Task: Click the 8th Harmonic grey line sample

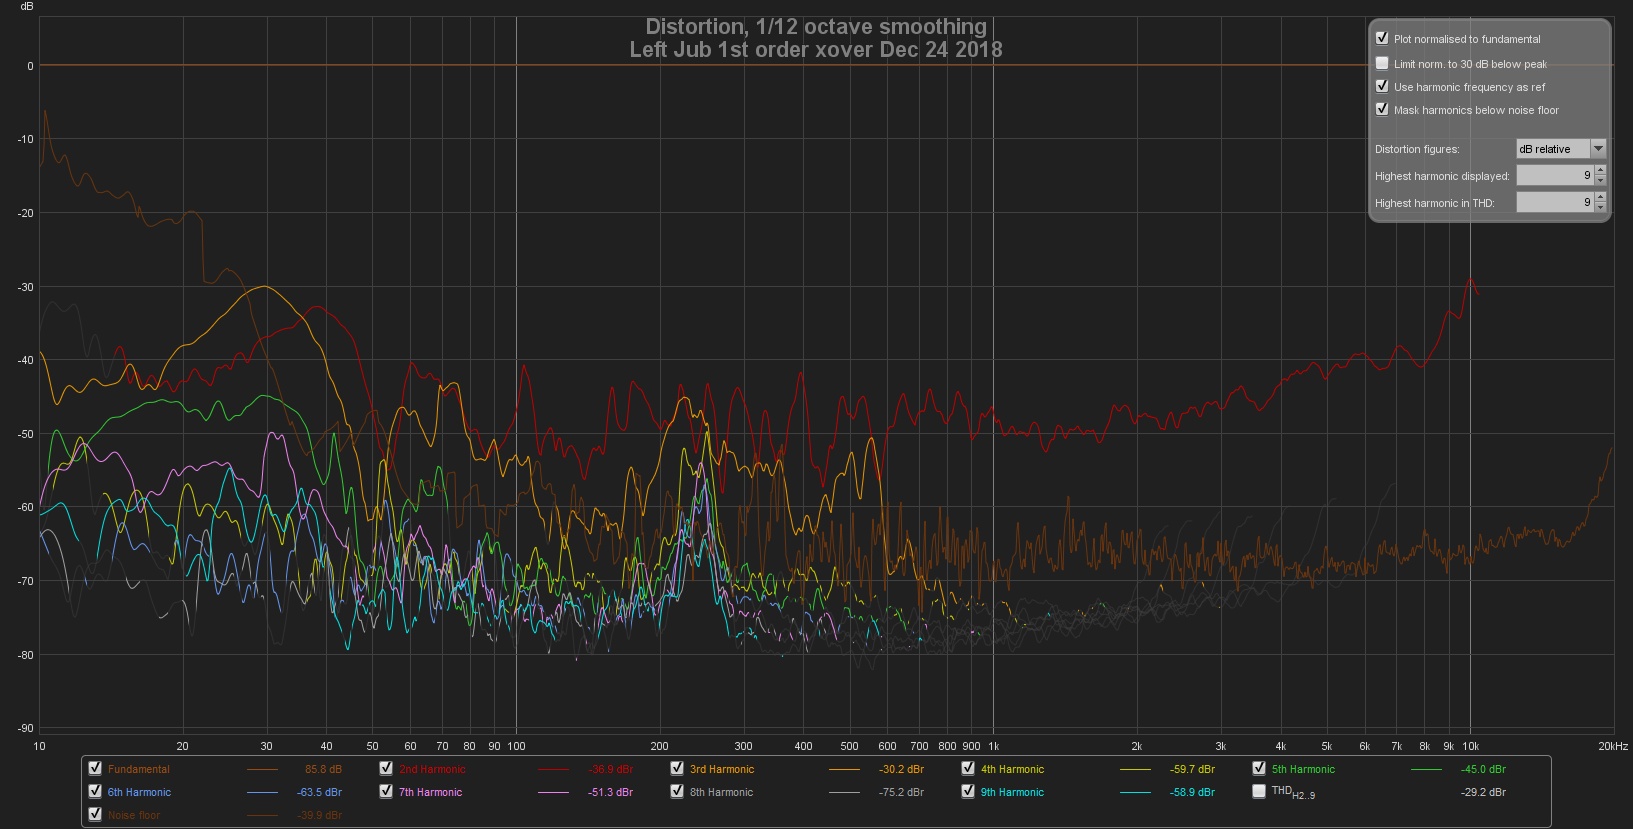Action: [x=845, y=793]
